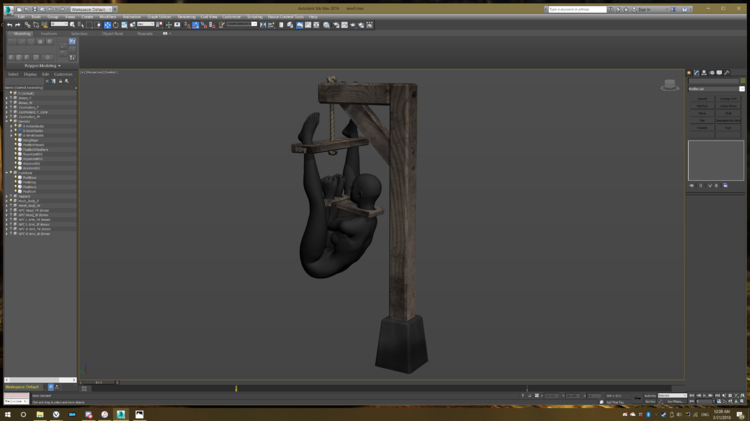Screen dimensions: 750x421
Task: Collapse the Devices layer tree arrow
Action: [x=7, y=121]
